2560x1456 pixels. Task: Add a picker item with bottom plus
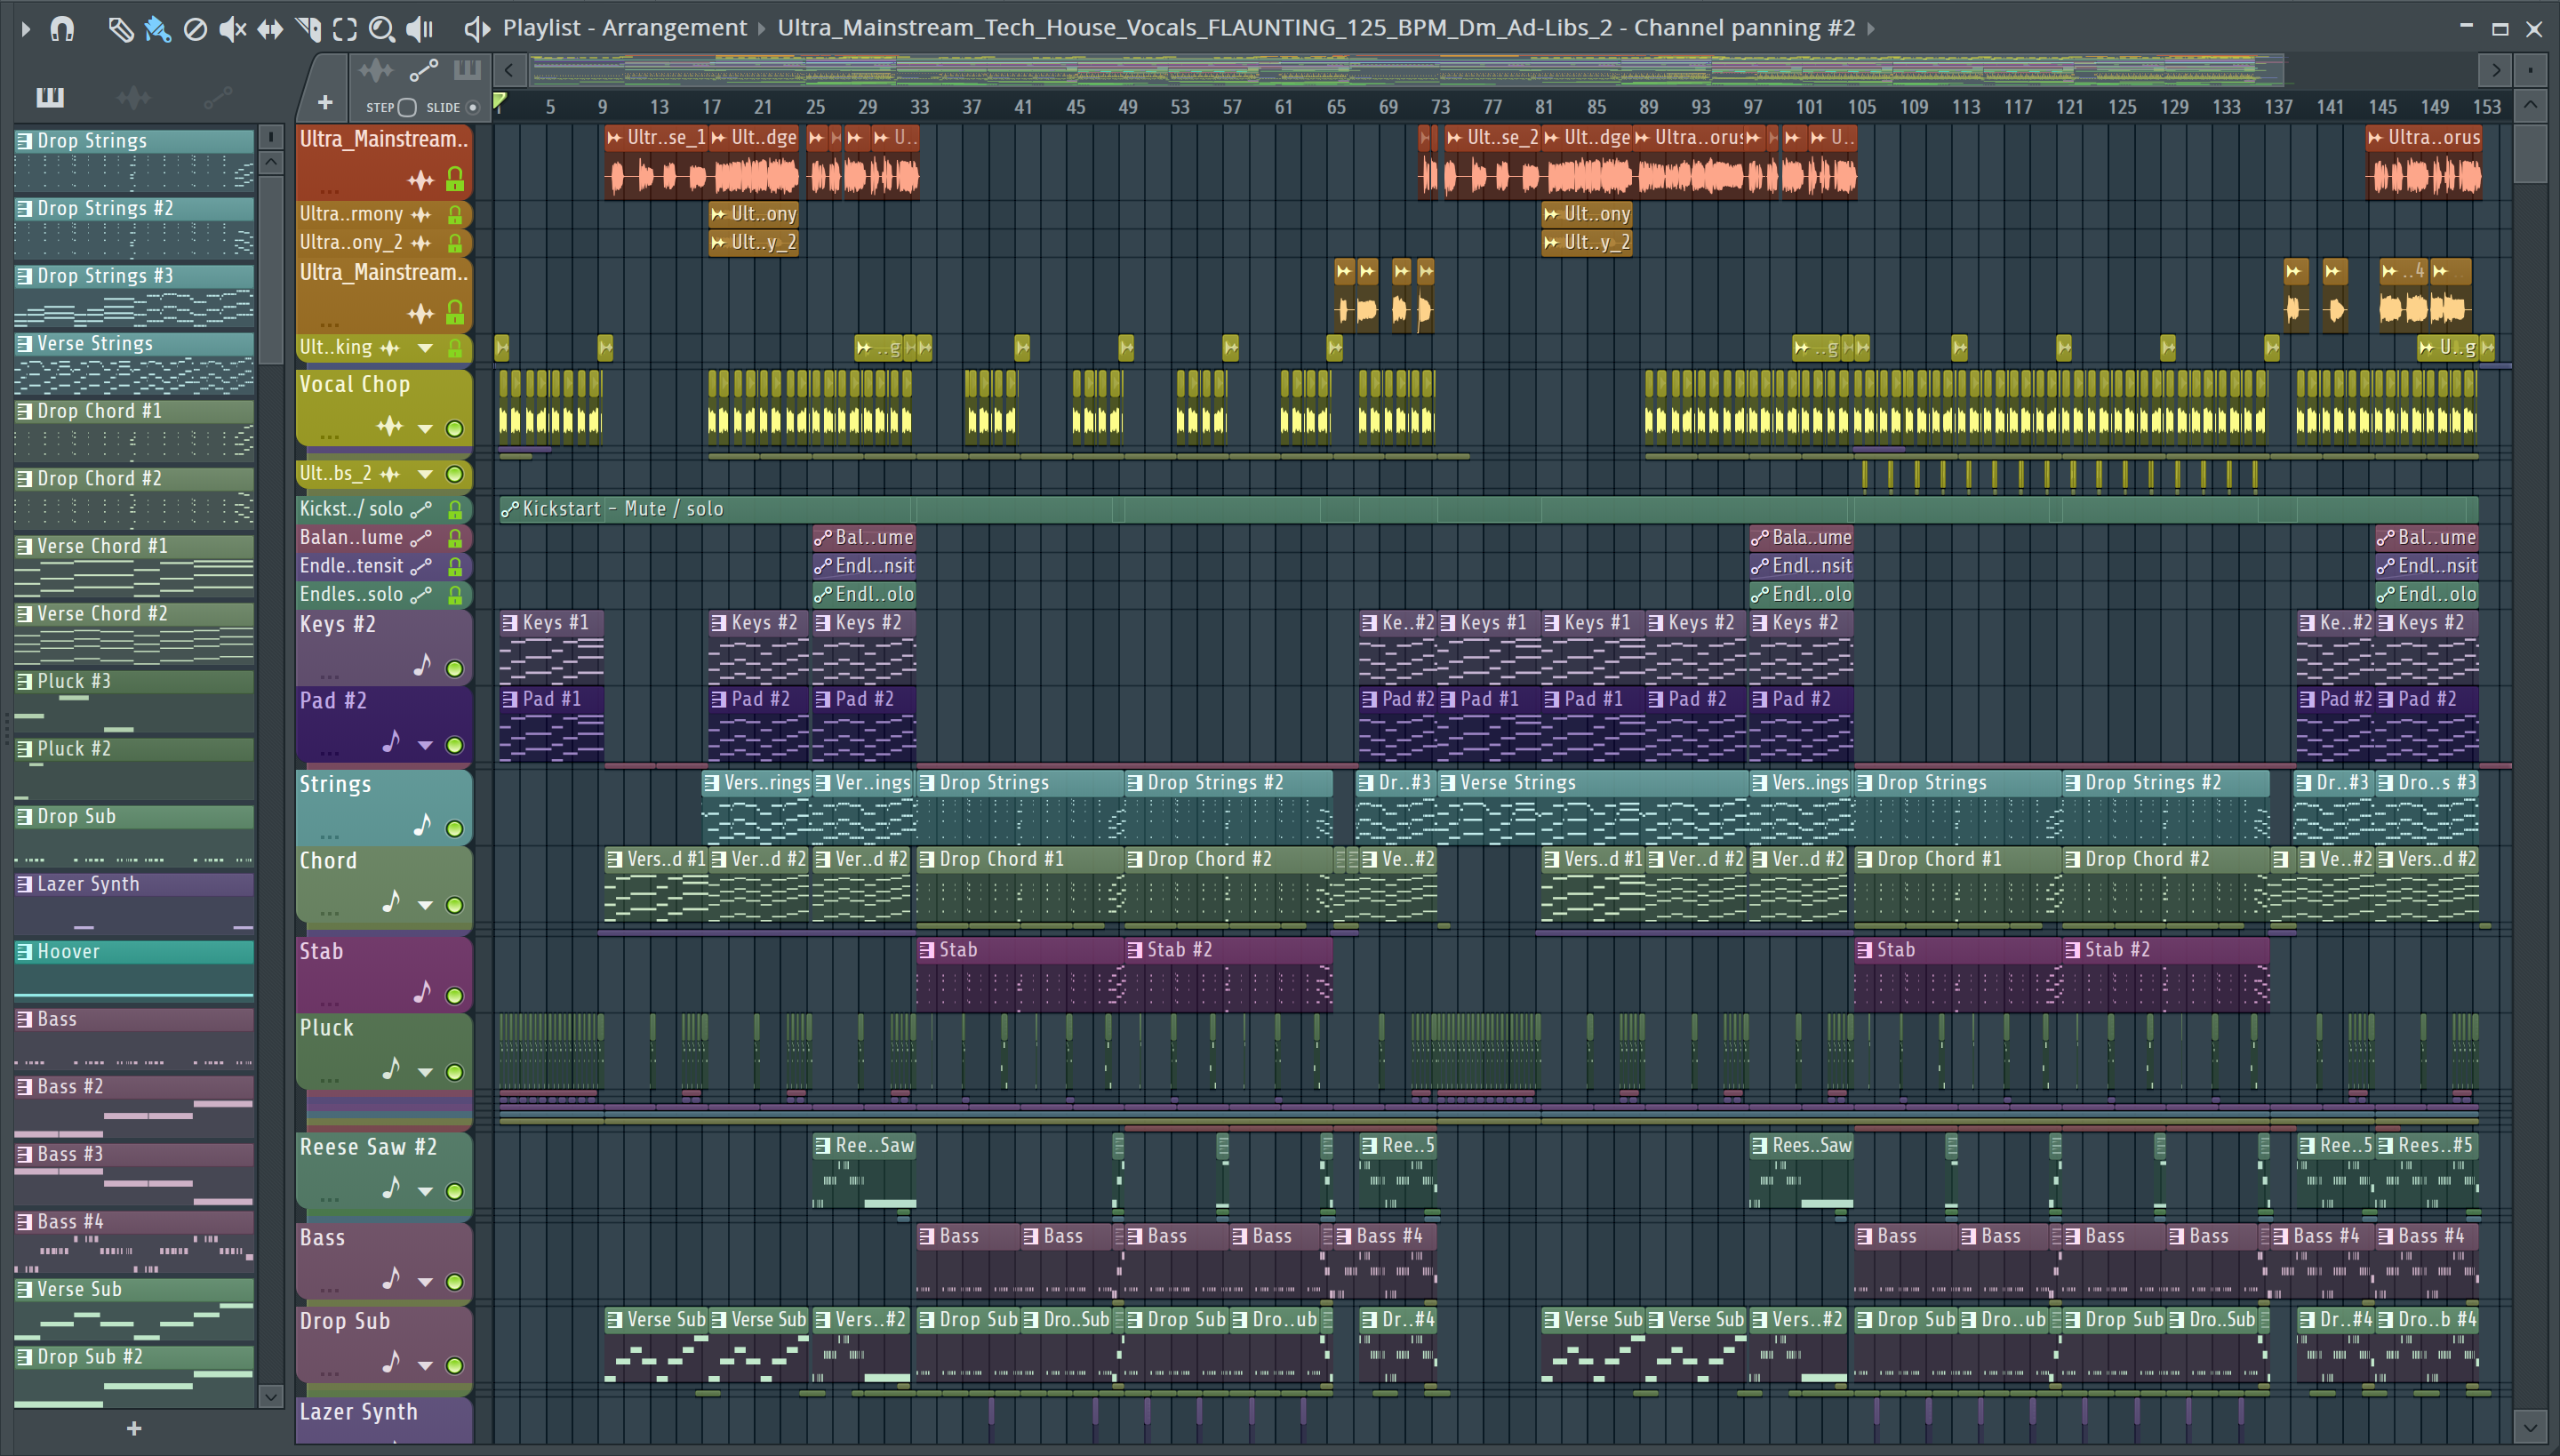(134, 1428)
